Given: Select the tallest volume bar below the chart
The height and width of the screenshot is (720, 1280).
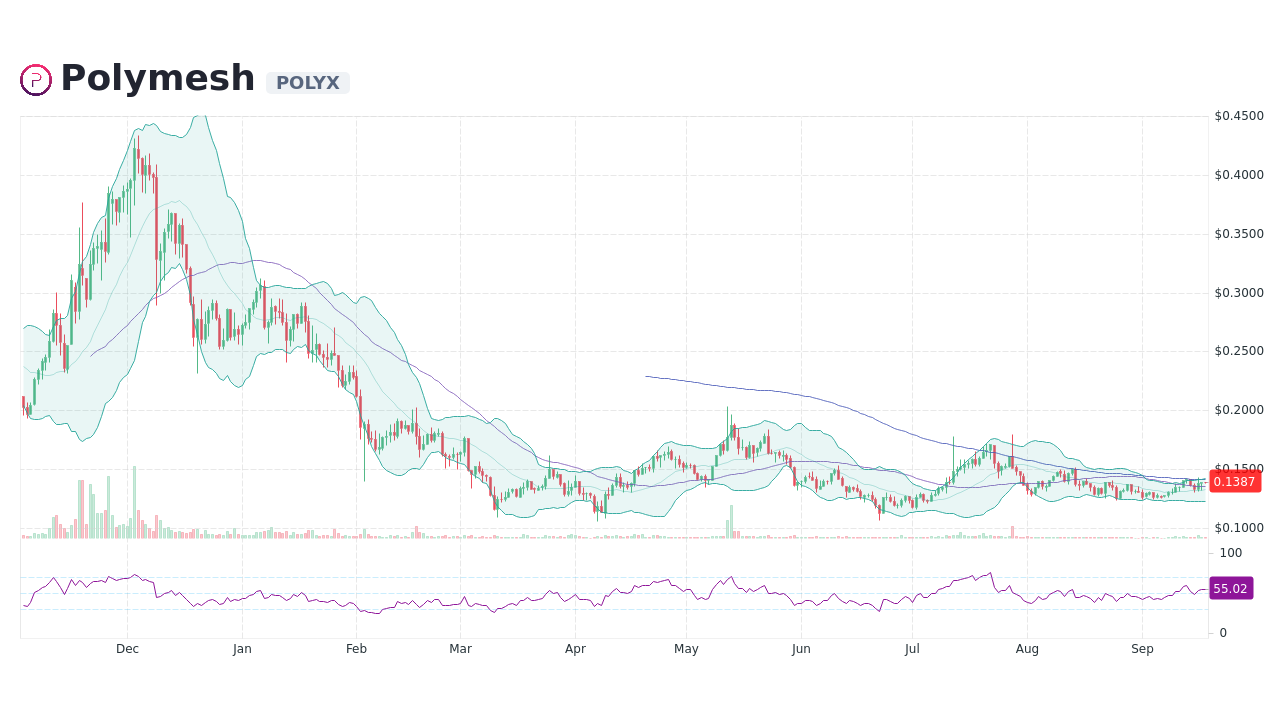Looking at the screenshot, I should [133, 495].
